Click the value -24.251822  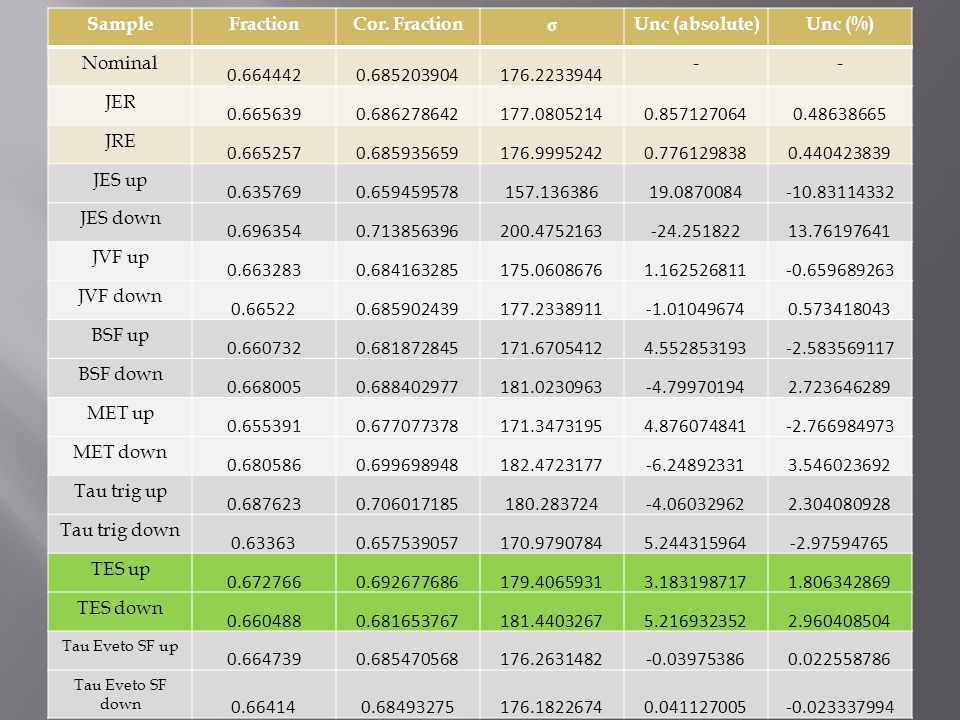click(696, 231)
